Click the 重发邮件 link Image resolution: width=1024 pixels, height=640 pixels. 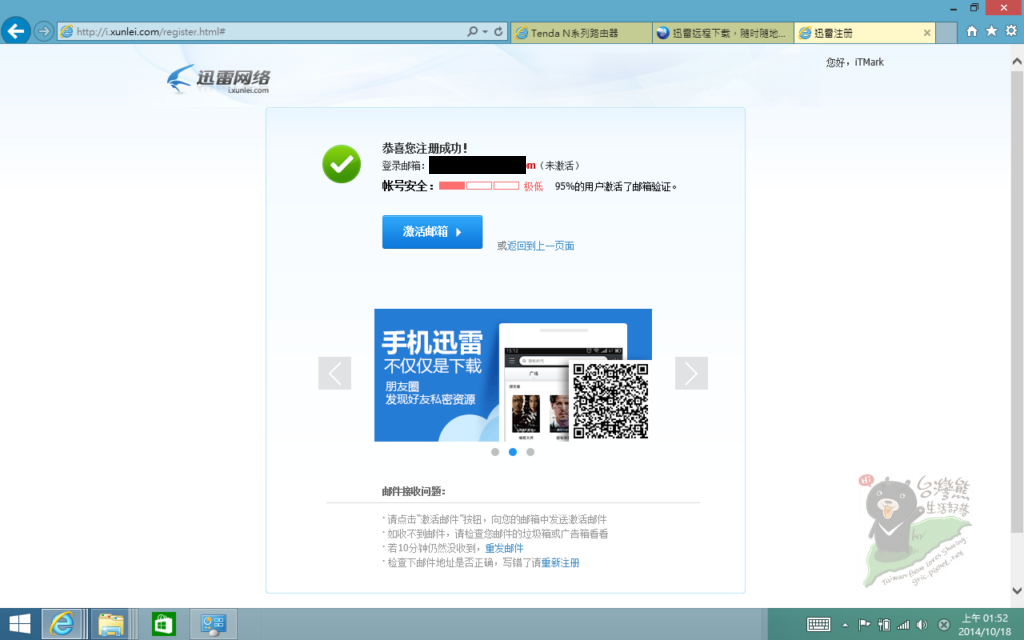click(x=504, y=548)
